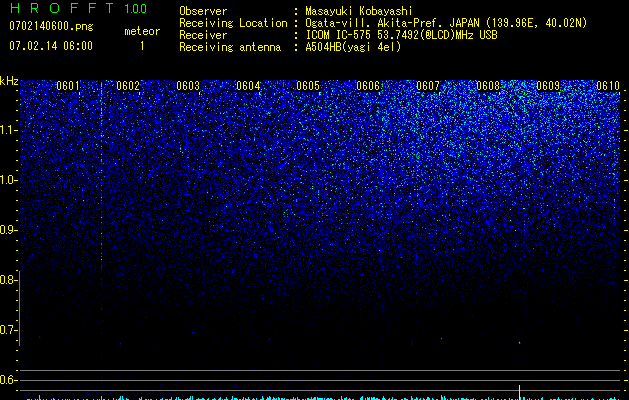The width and height of the screenshot is (629, 400).
Task: Click the 1.1 kHz axis label
Action: click(8, 130)
